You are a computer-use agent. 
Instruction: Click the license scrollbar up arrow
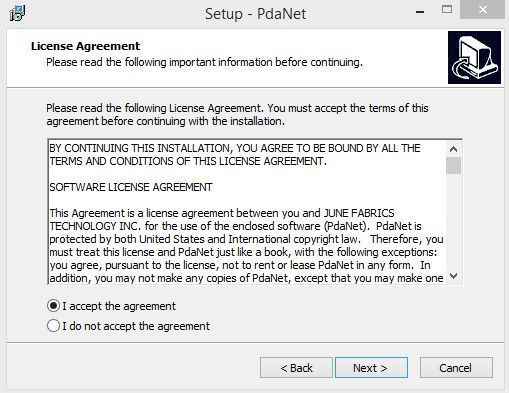tap(453, 149)
